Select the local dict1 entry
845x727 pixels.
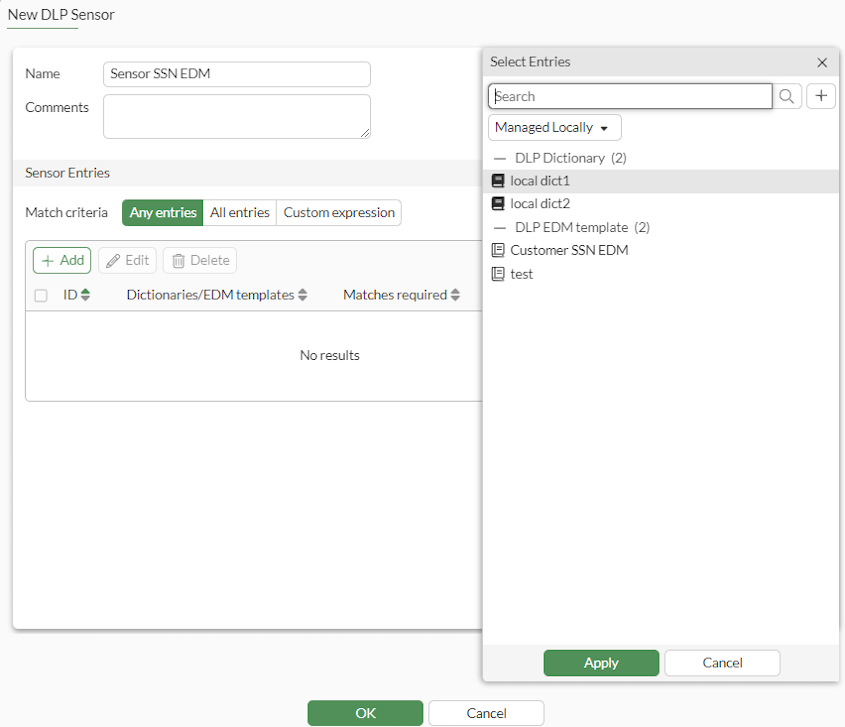[661, 181]
